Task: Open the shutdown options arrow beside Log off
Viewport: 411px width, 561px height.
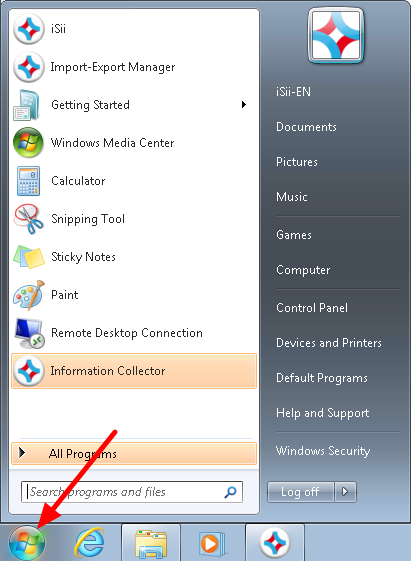Action: (345, 492)
